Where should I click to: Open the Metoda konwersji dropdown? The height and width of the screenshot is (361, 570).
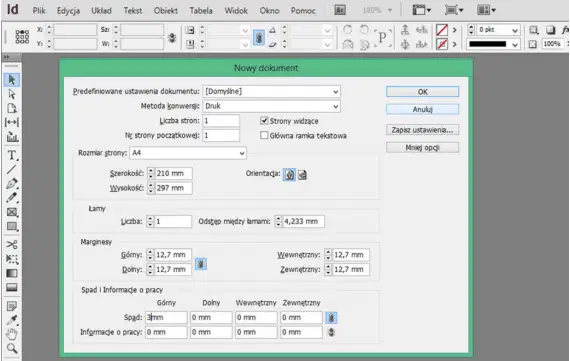(272, 106)
